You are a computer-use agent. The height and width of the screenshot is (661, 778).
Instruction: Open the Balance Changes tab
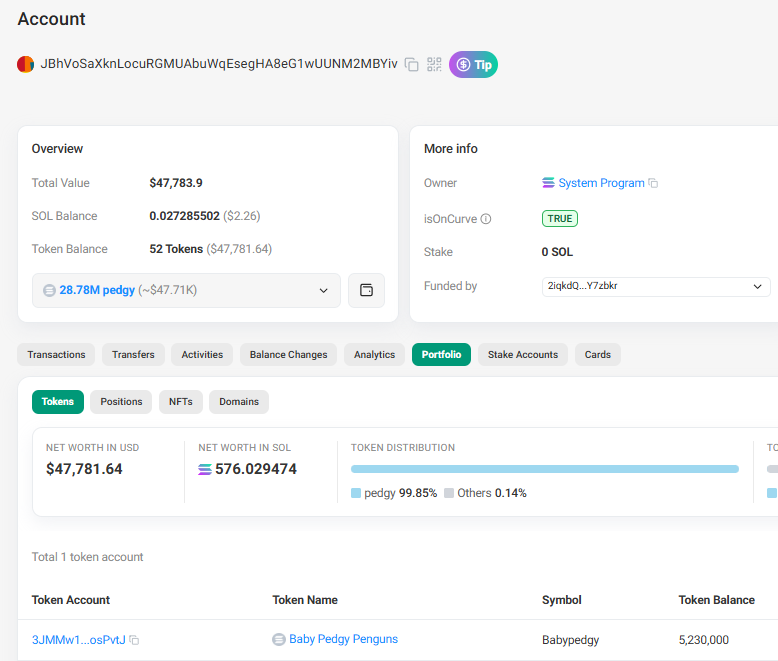tap(288, 354)
